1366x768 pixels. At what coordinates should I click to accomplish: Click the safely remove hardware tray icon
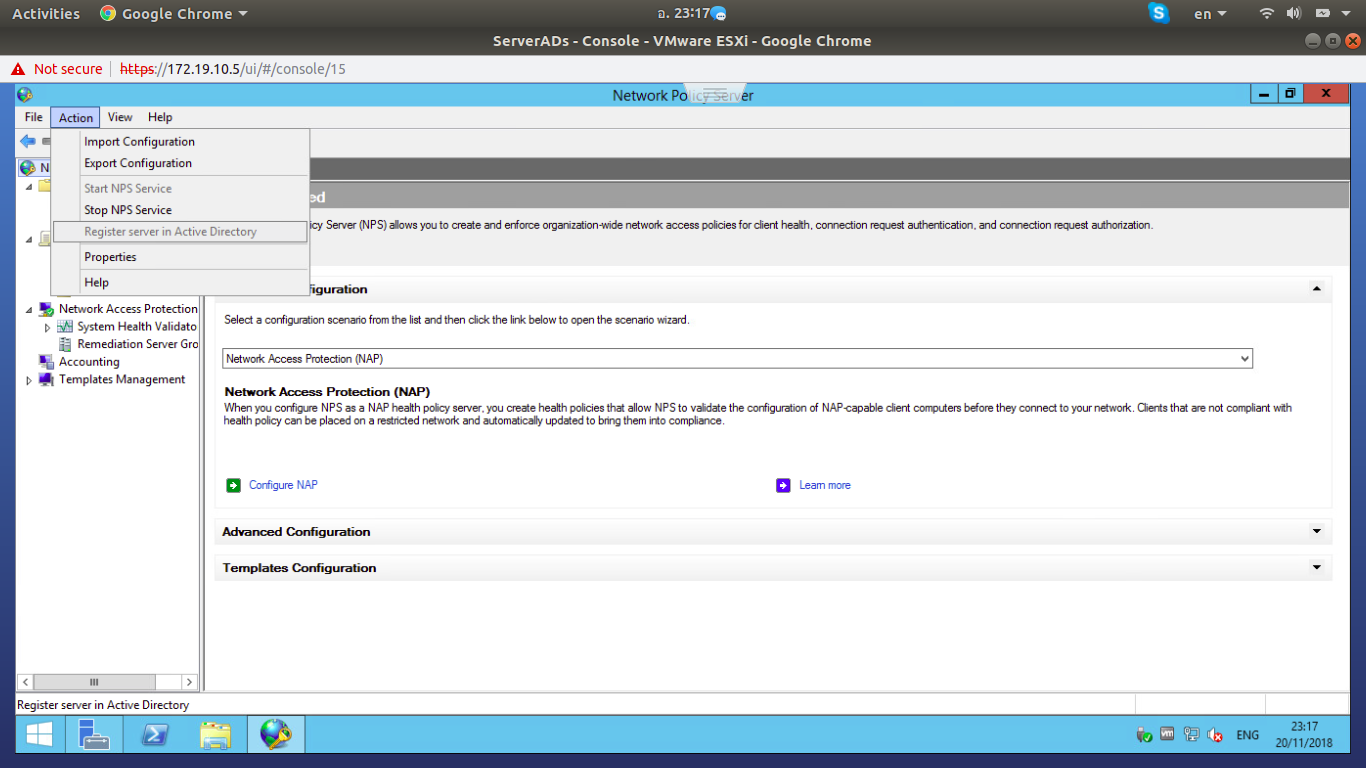(x=1144, y=735)
